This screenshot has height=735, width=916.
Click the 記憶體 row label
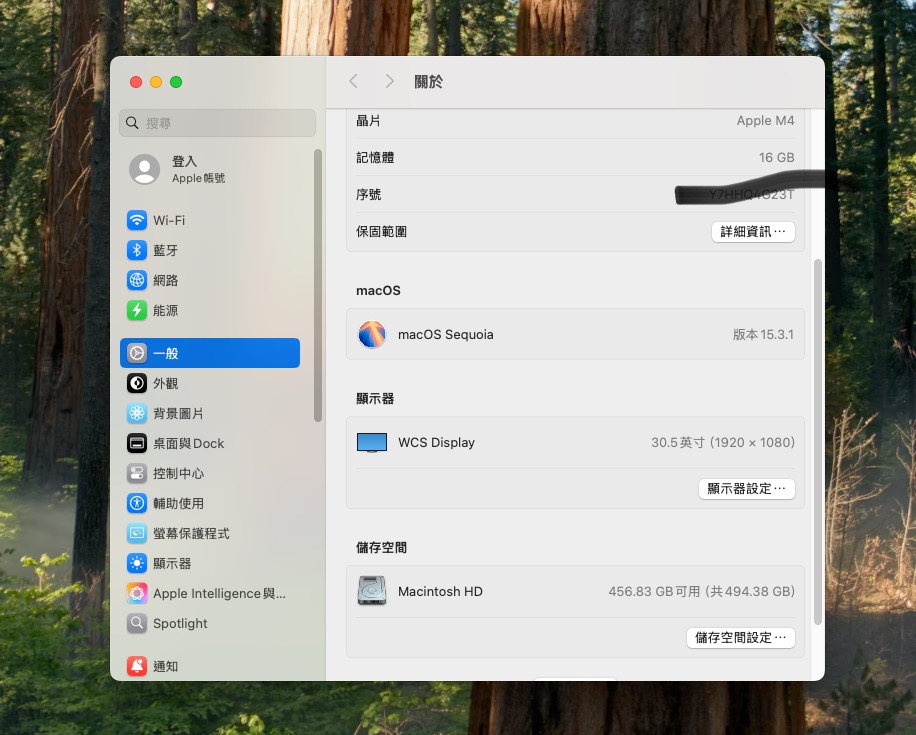pyautogui.click(x=375, y=157)
